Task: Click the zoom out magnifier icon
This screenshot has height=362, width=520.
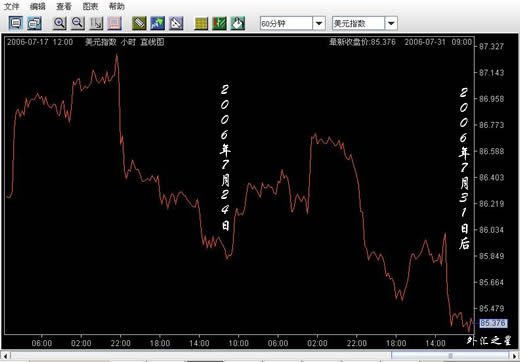Action: [x=78, y=23]
